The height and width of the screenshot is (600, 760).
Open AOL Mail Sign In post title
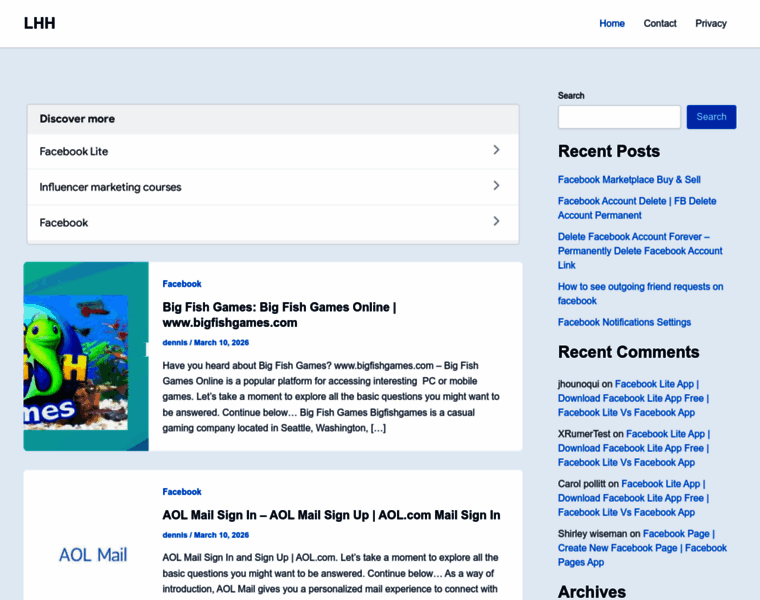coord(331,515)
